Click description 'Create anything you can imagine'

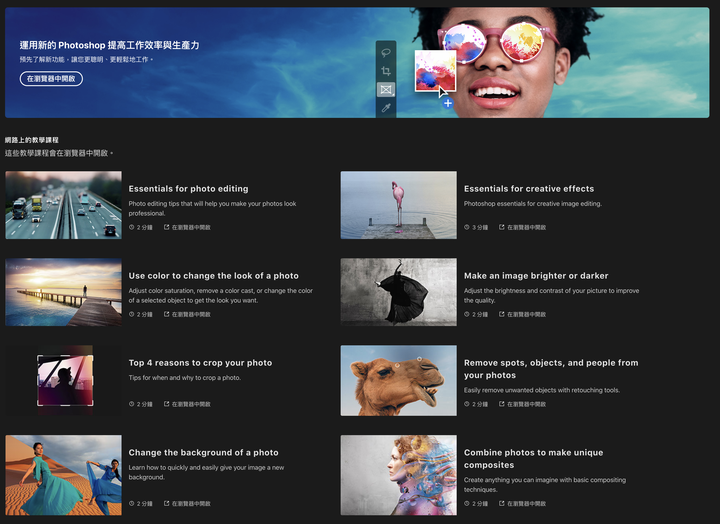pos(545,485)
